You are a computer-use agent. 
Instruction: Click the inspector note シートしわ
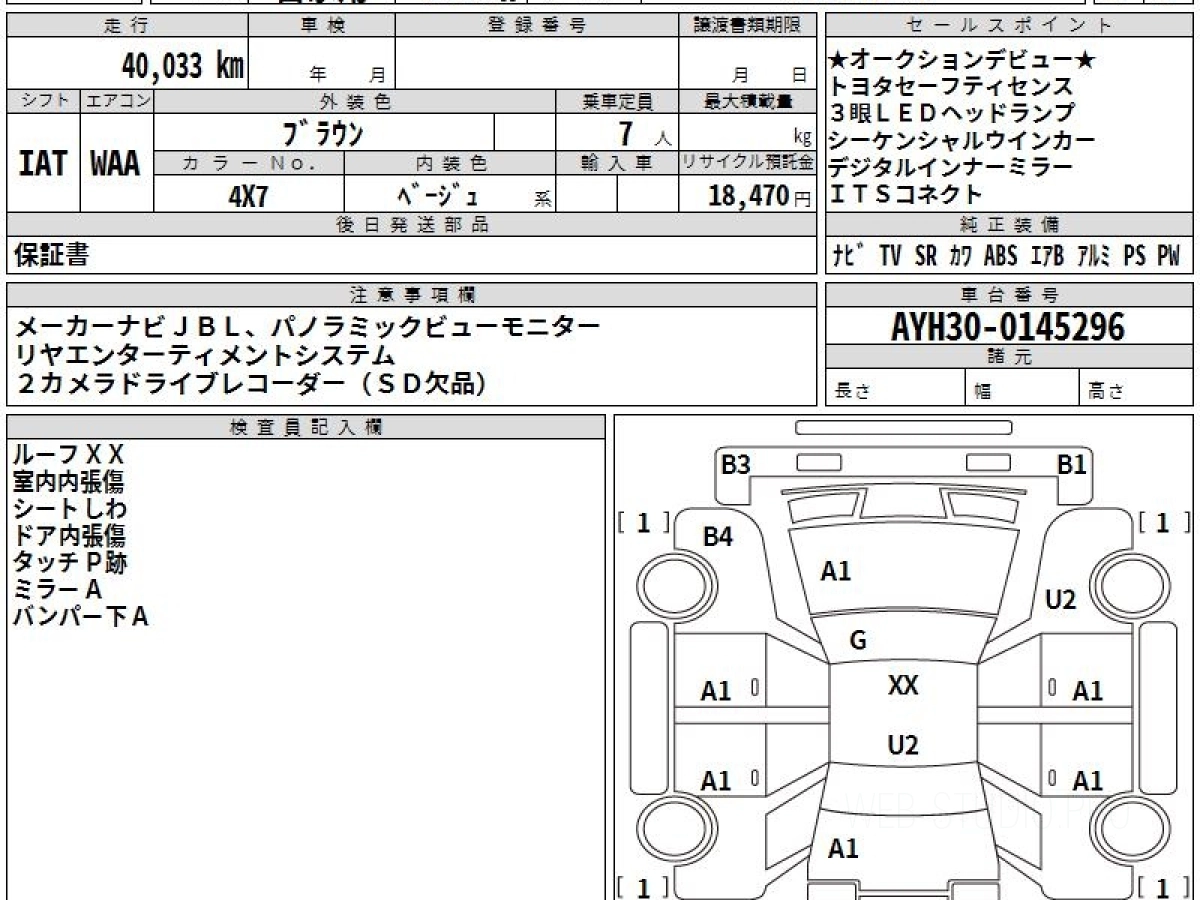pyautogui.click(x=69, y=509)
